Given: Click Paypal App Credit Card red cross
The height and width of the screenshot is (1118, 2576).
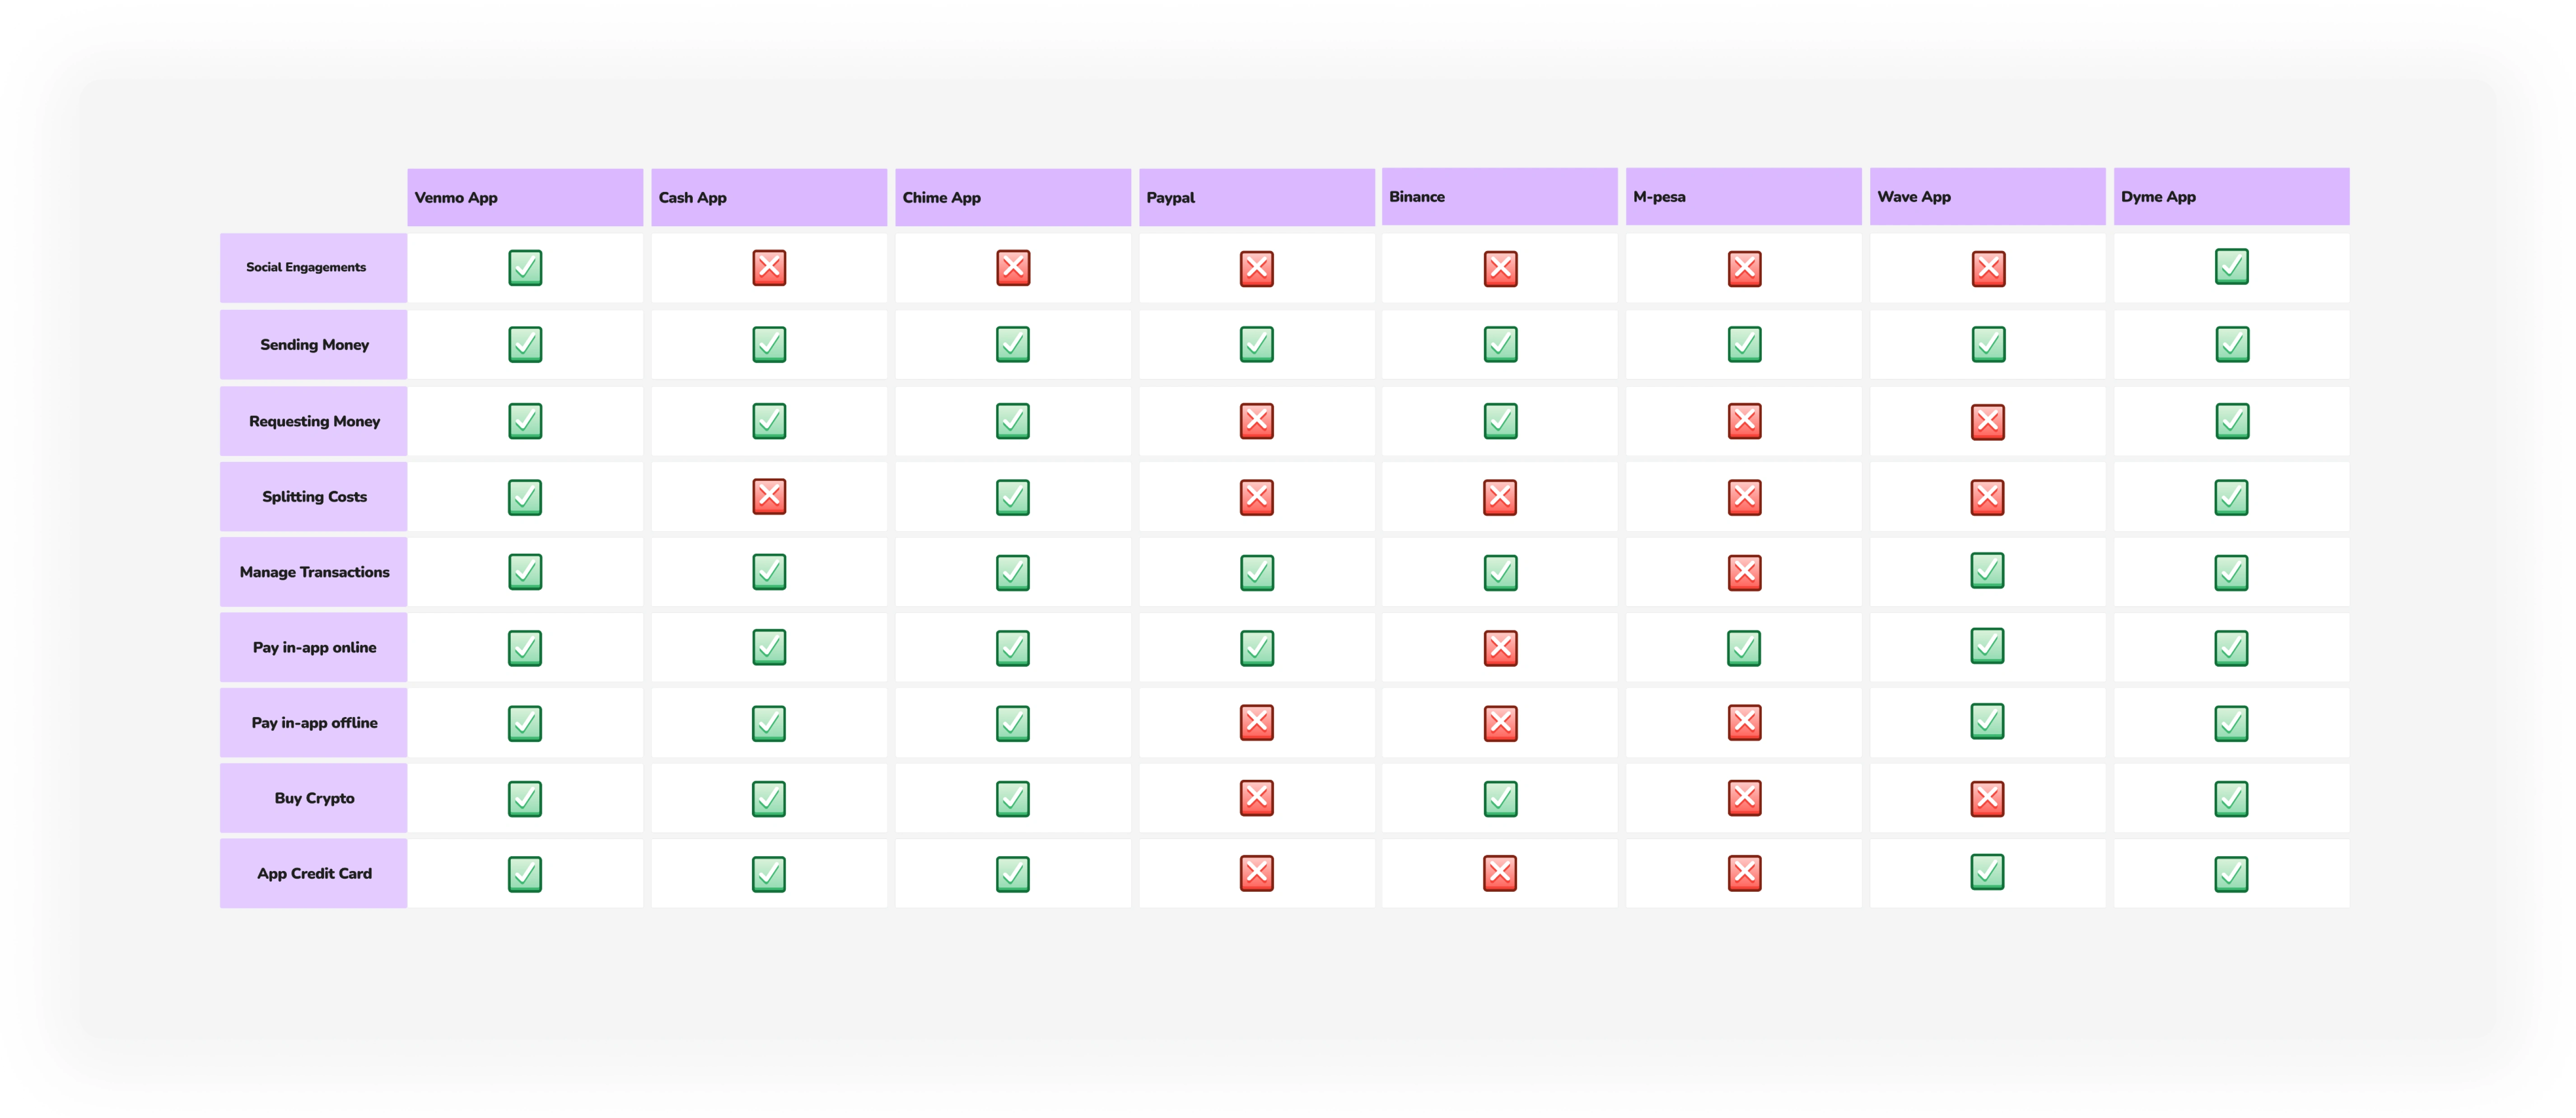Looking at the screenshot, I should pyautogui.click(x=1256, y=873).
